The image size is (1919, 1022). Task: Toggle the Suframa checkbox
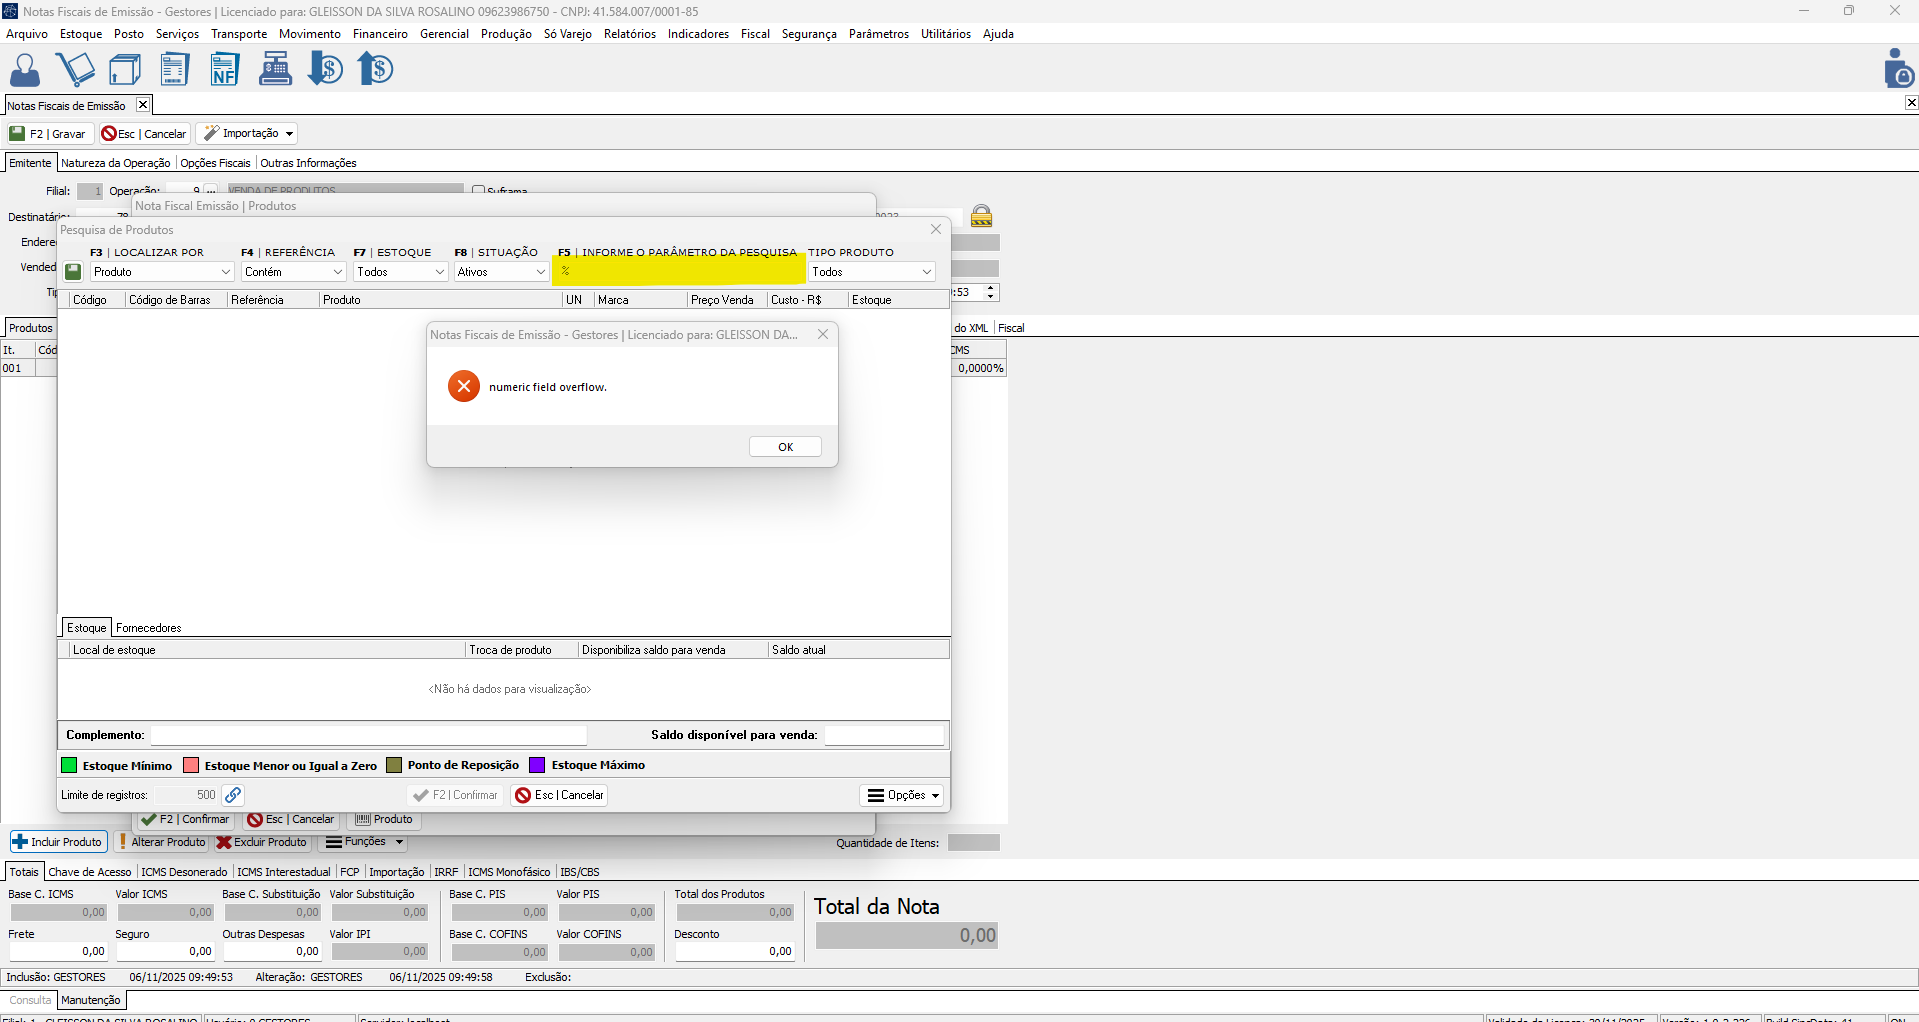click(x=479, y=190)
